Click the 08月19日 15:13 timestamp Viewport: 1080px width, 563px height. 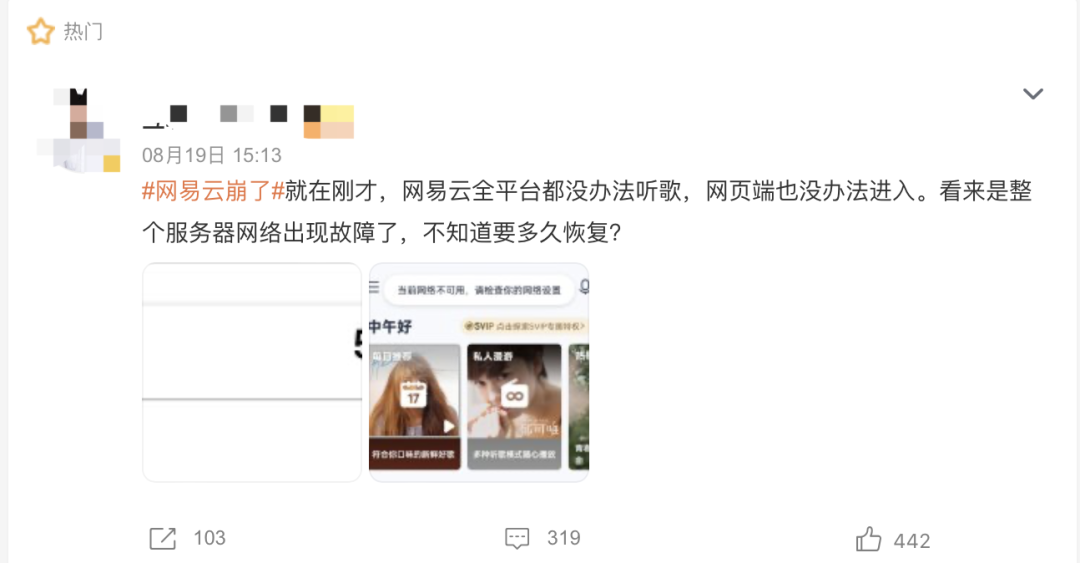tap(211, 155)
